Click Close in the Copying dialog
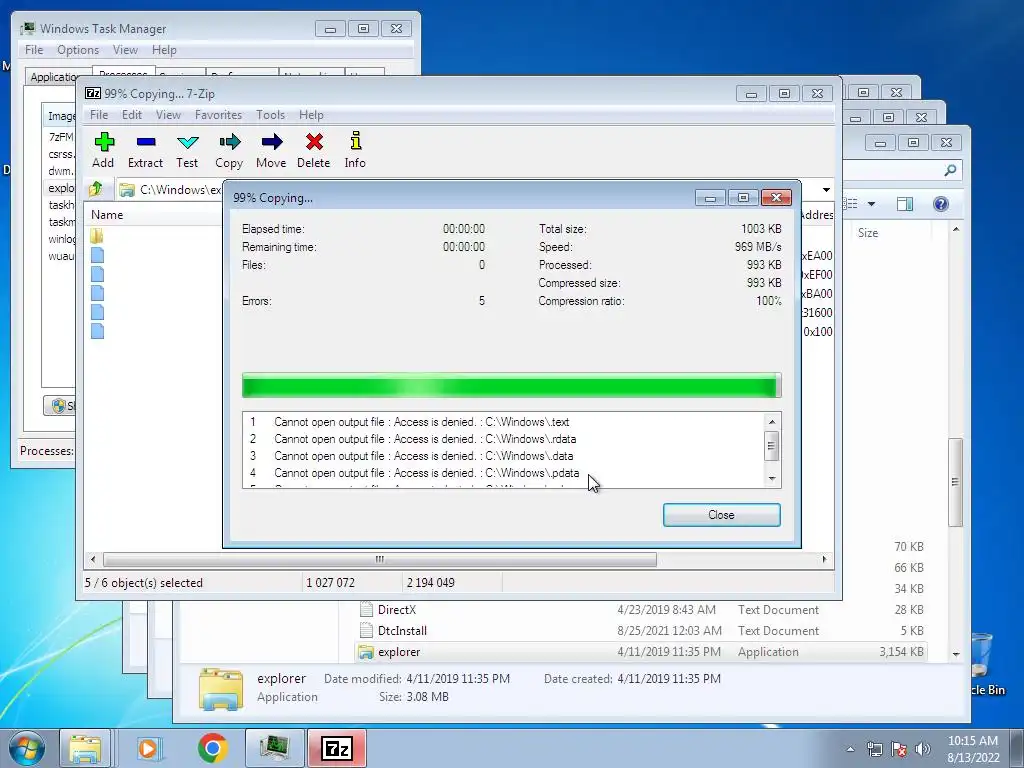This screenshot has height=768, width=1024. 722,515
